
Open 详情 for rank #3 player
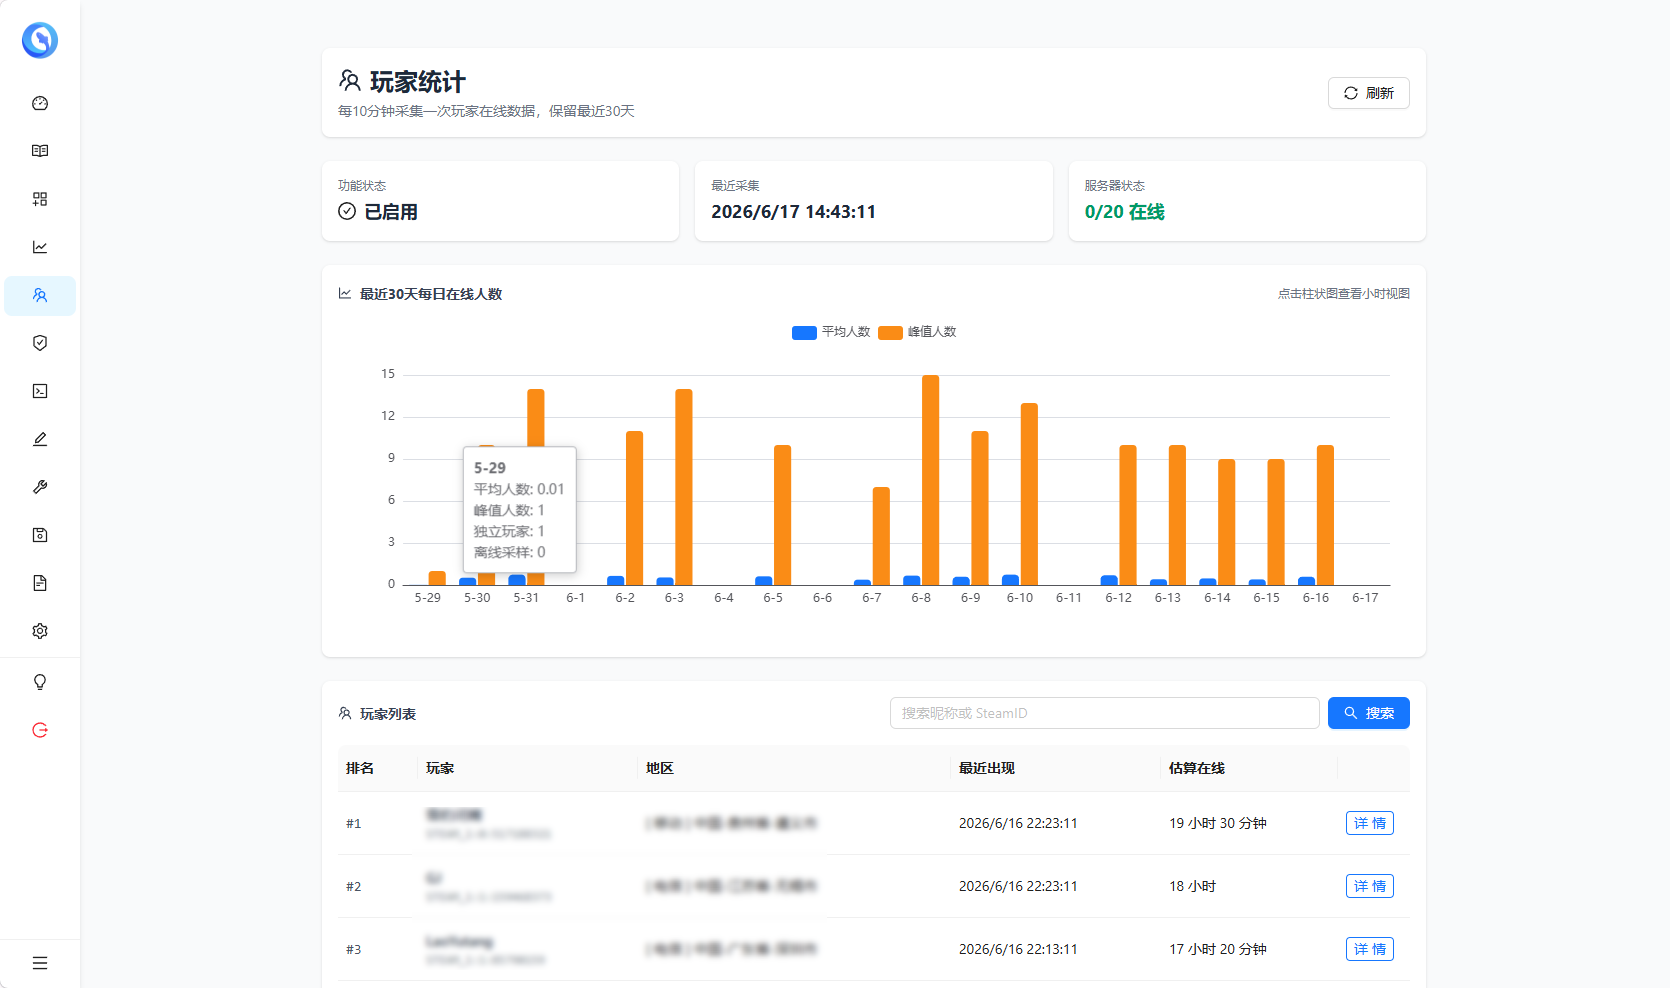click(1369, 949)
